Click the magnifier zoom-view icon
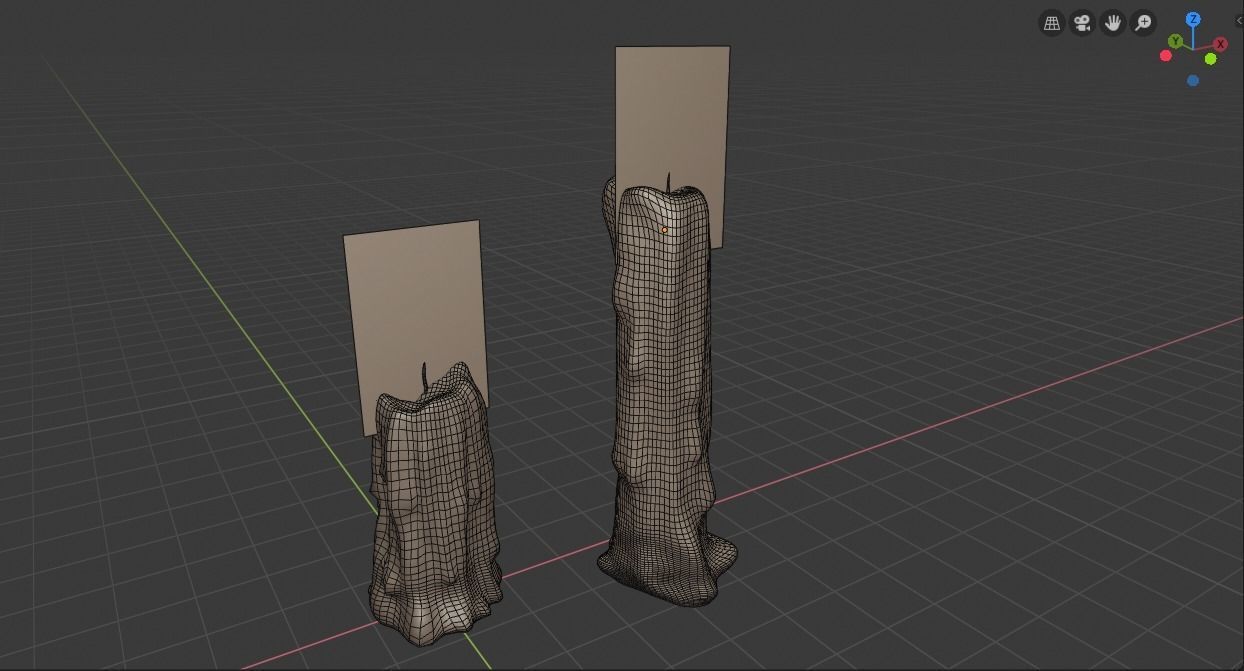Image resolution: width=1244 pixels, height=671 pixels. point(1143,23)
